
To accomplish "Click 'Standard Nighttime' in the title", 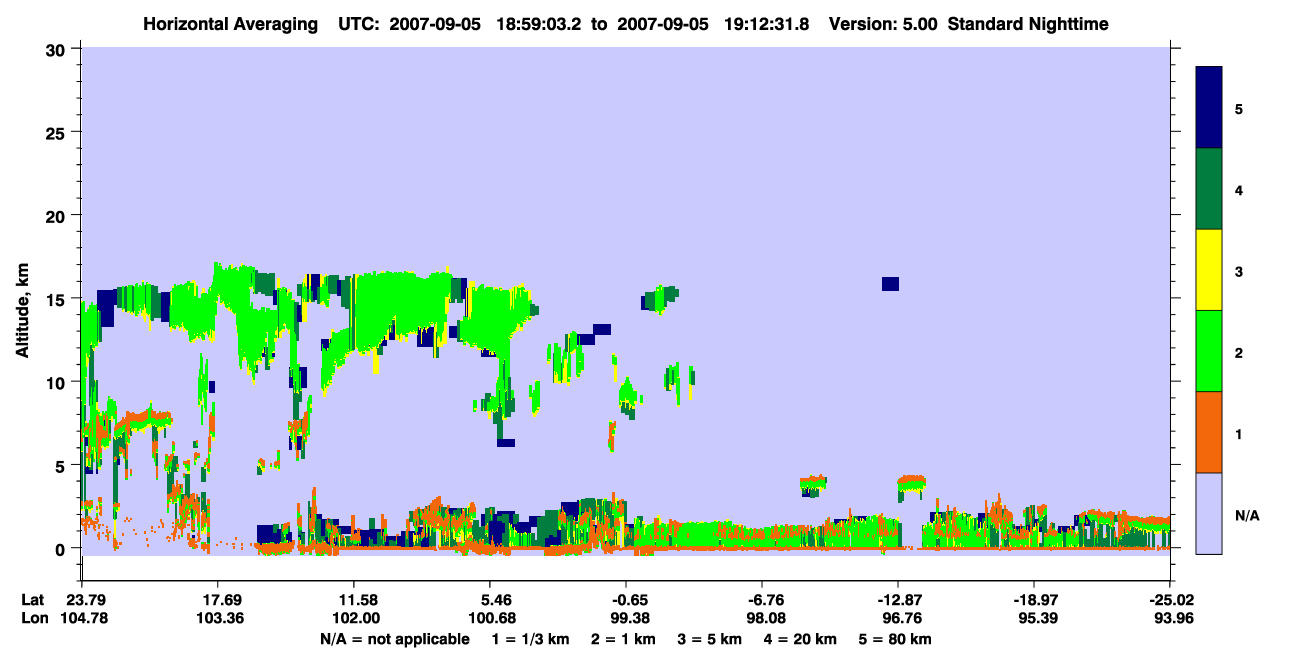I will point(1028,23).
